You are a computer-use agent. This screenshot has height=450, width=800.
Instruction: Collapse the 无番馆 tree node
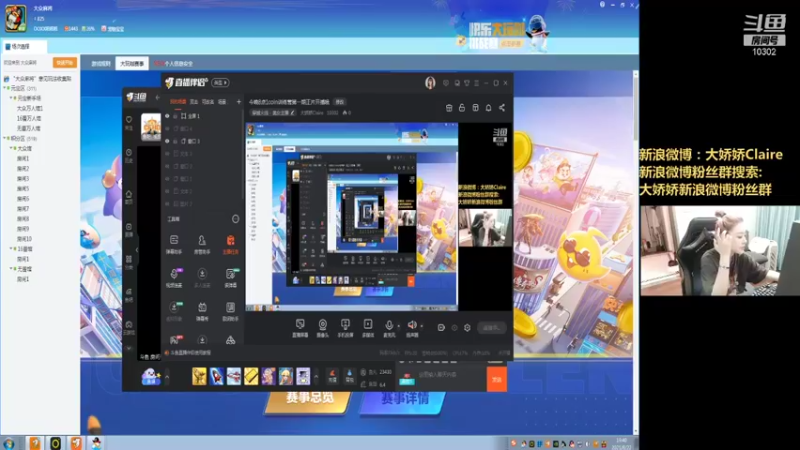click(x=11, y=269)
